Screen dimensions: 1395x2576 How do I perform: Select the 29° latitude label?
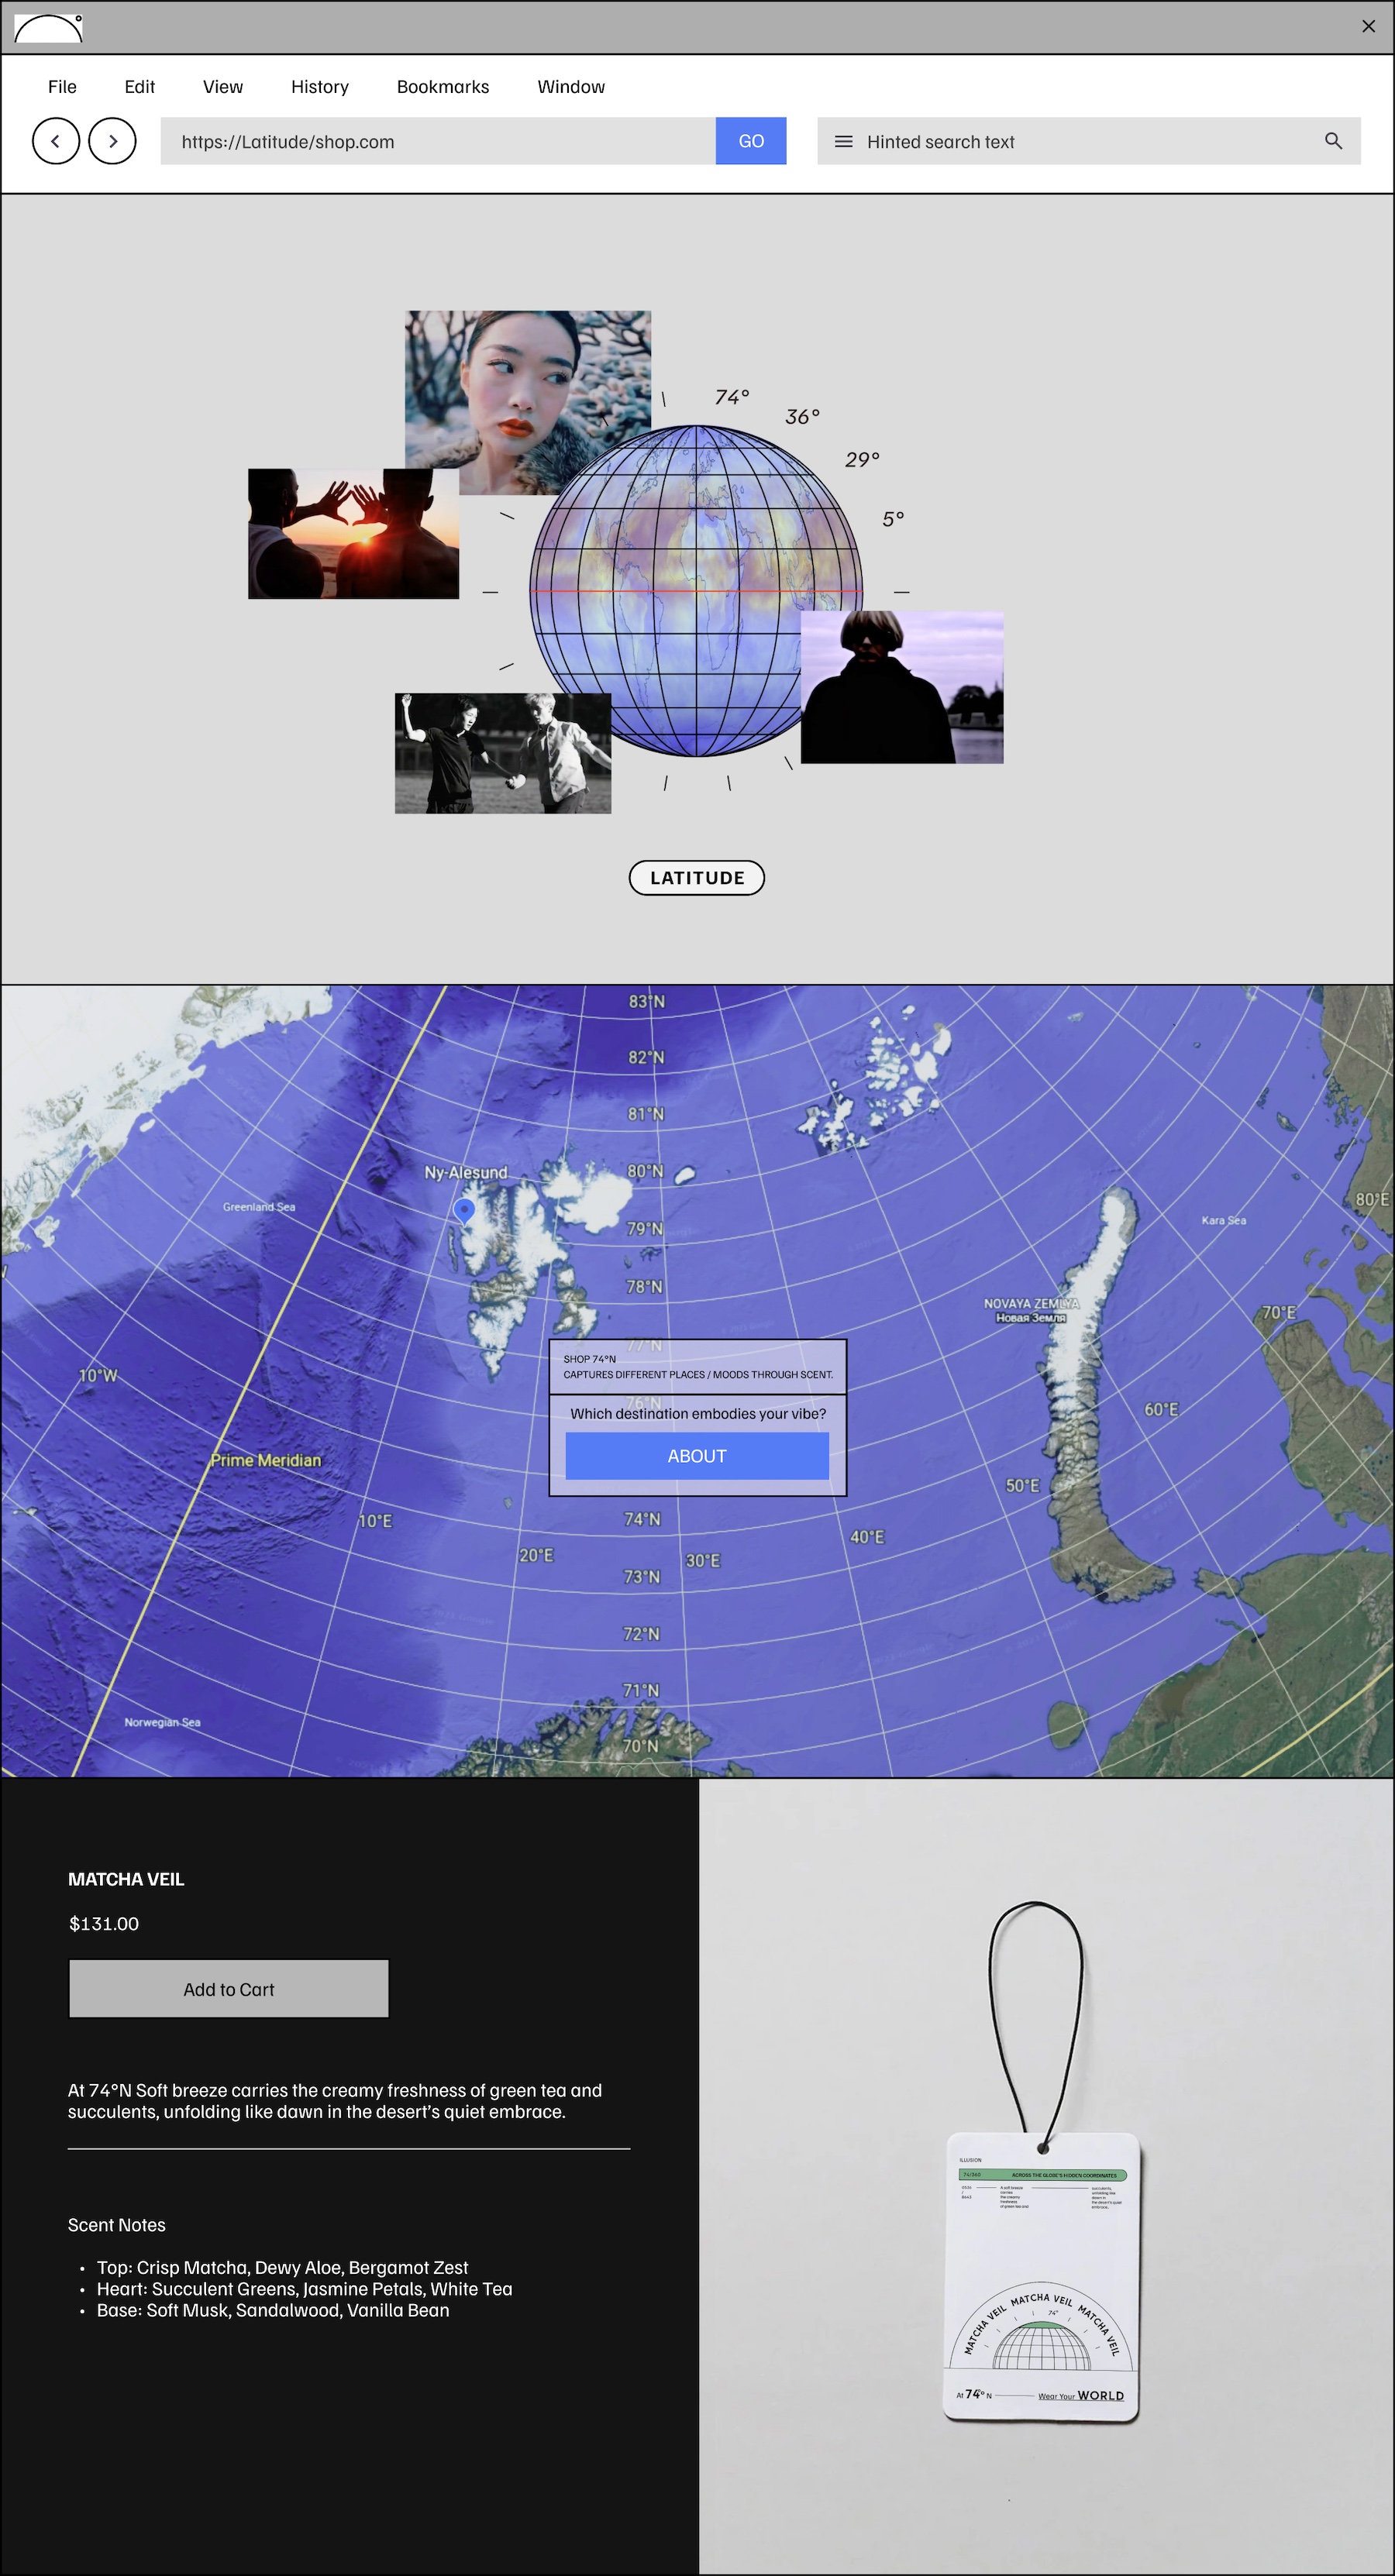pyautogui.click(x=862, y=460)
